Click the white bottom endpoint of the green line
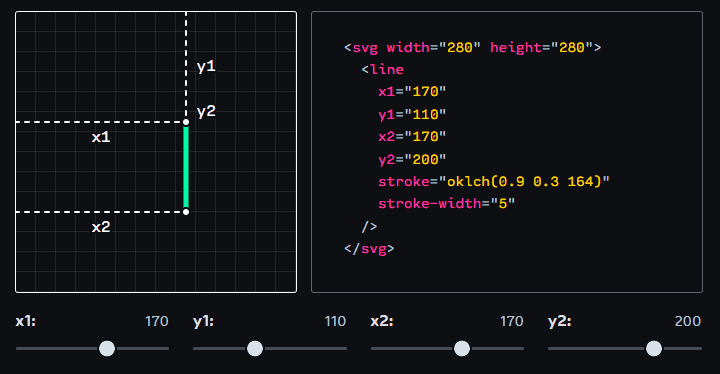This screenshot has height=374, width=720. [186, 212]
